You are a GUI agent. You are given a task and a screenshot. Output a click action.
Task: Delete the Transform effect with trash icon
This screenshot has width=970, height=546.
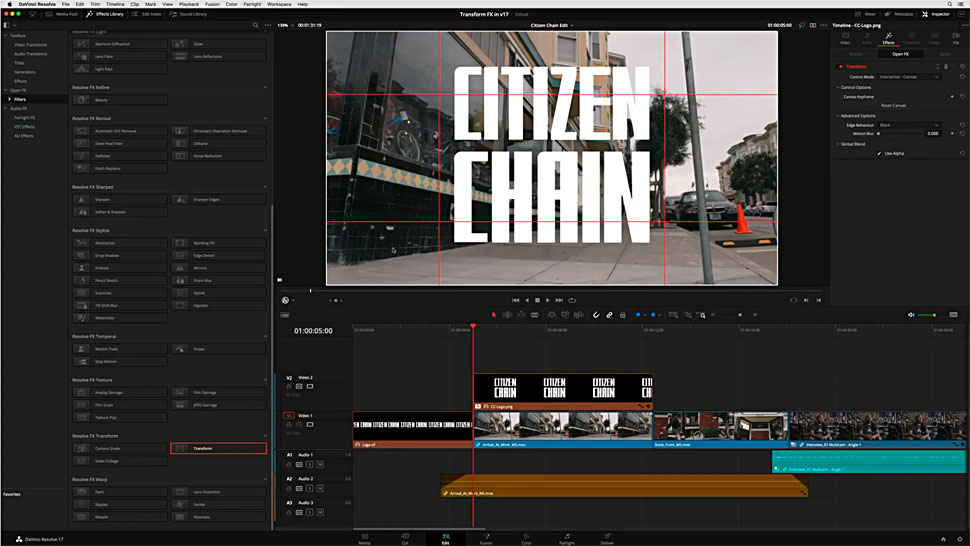click(x=946, y=67)
